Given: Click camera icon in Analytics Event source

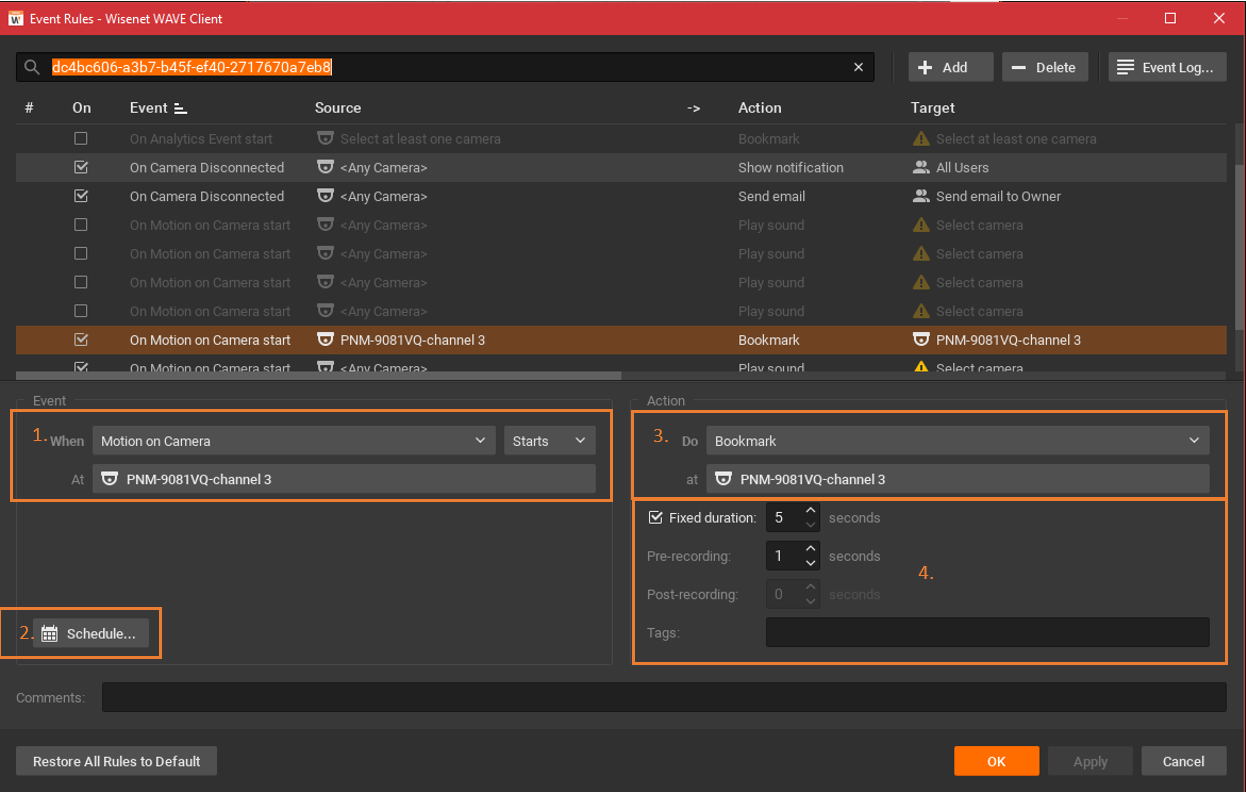Looking at the screenshot, I should (x=325, y=139).
